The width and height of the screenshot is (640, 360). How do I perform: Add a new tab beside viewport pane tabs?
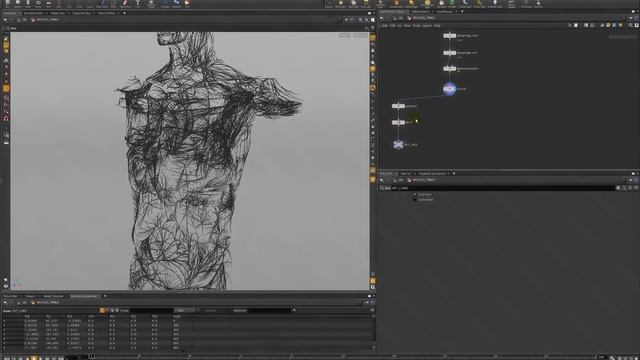[x=124, y=13]
